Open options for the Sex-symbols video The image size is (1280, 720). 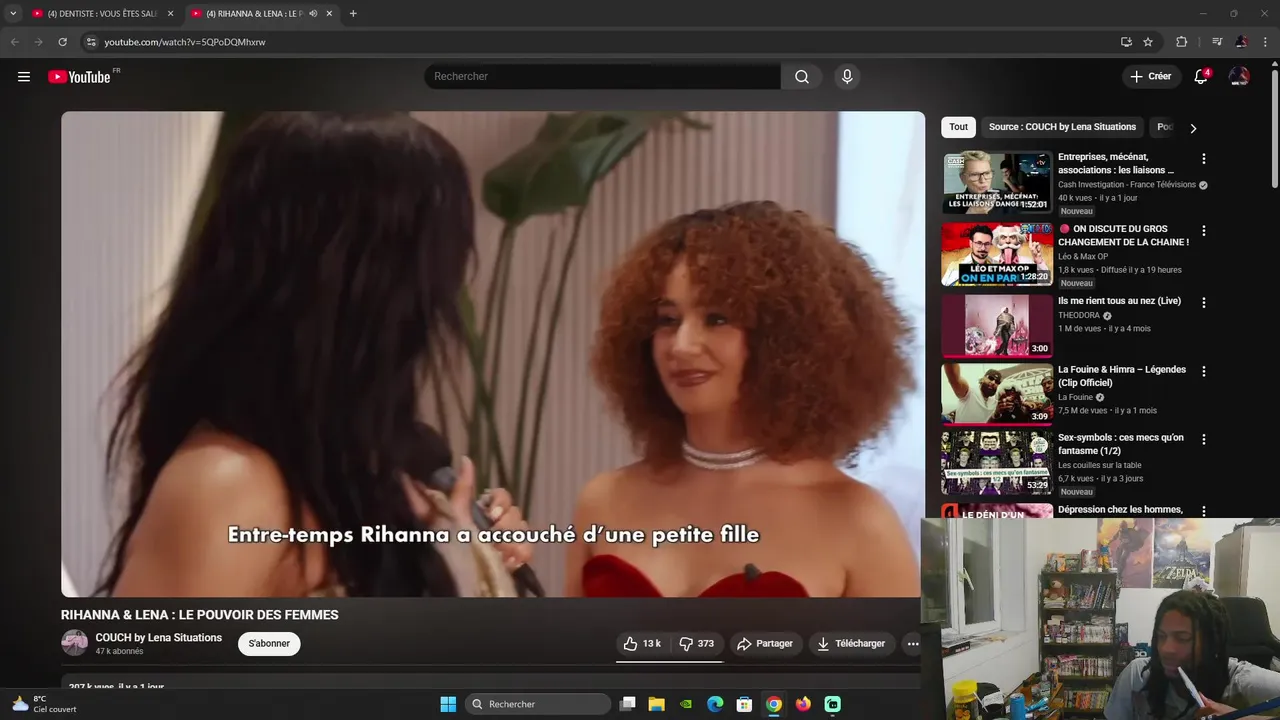[x=1204, y=439]
